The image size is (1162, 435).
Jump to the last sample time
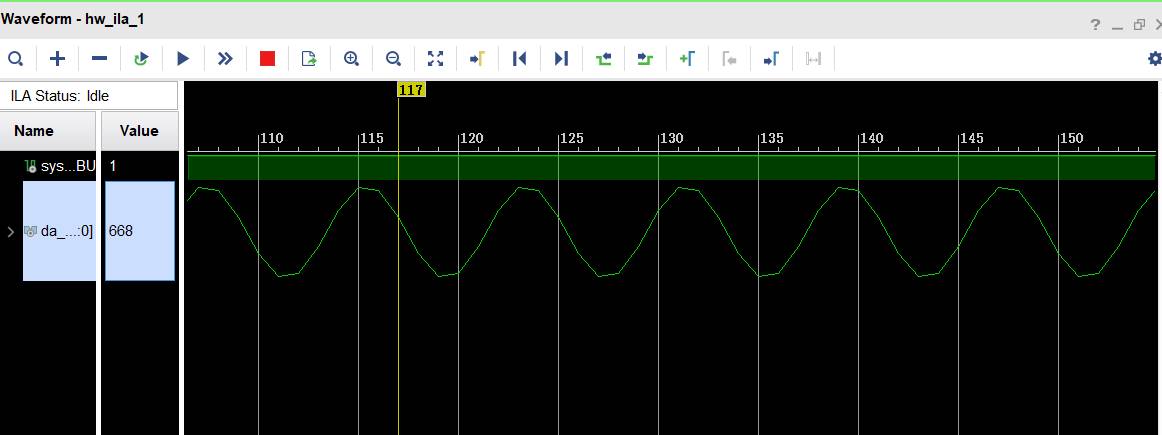561,59
